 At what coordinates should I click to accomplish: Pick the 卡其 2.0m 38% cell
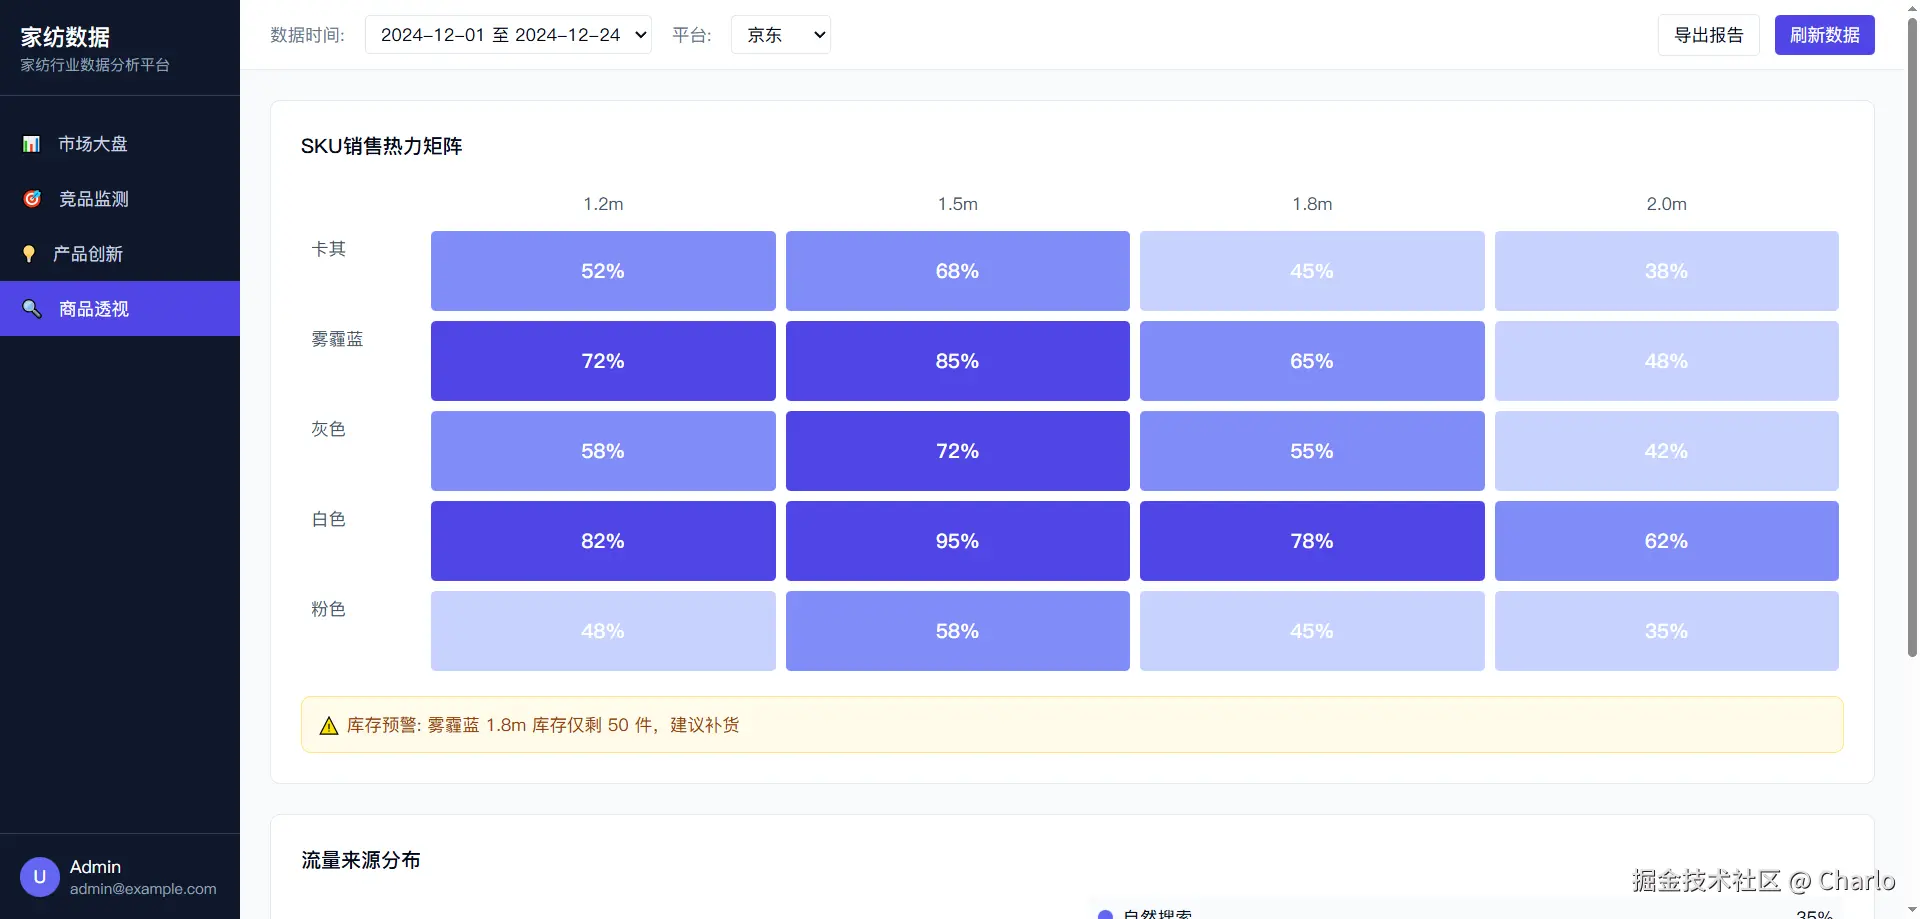point(1666,271)
